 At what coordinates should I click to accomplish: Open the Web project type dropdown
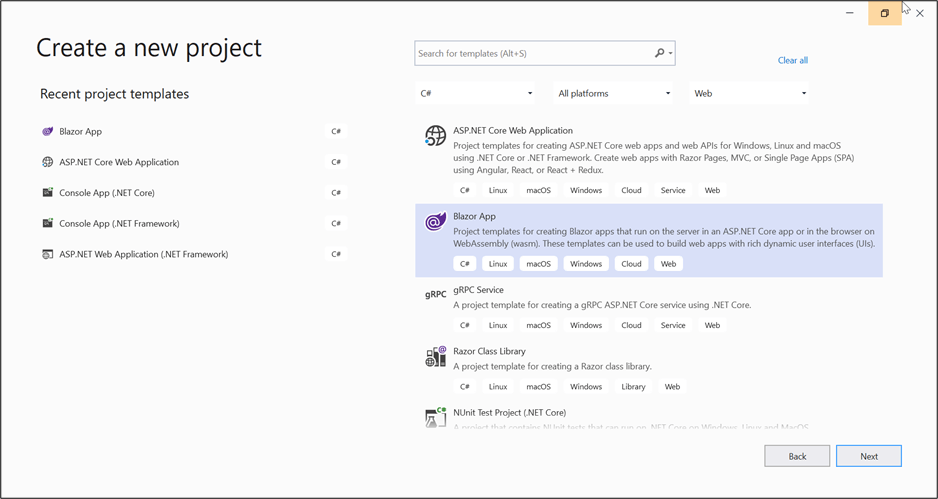pos(750,93)
